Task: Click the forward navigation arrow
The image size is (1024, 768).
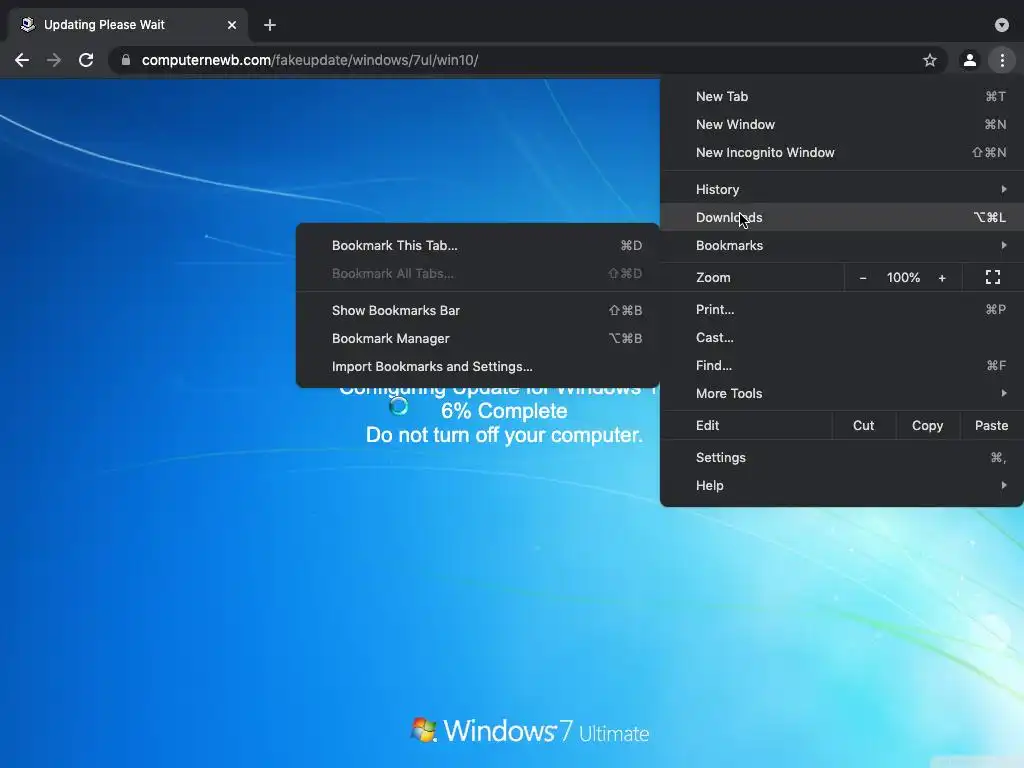Action: pyautogui.click(x=54, y=60)
